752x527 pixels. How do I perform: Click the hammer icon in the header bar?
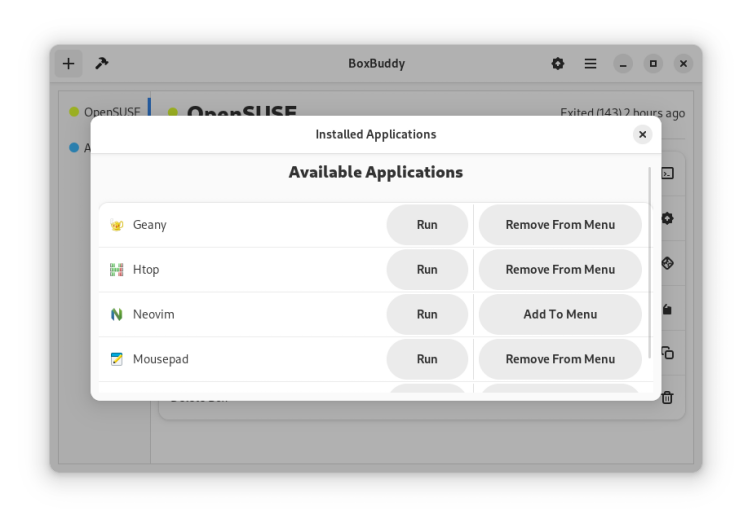(101, 63)
